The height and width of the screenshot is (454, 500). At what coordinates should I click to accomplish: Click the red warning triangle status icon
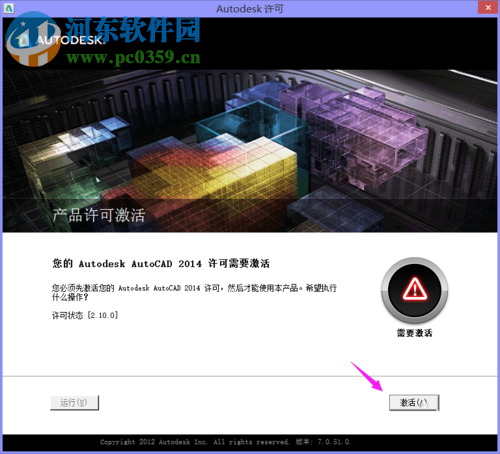pyautogui.click(x=414, y=289)
